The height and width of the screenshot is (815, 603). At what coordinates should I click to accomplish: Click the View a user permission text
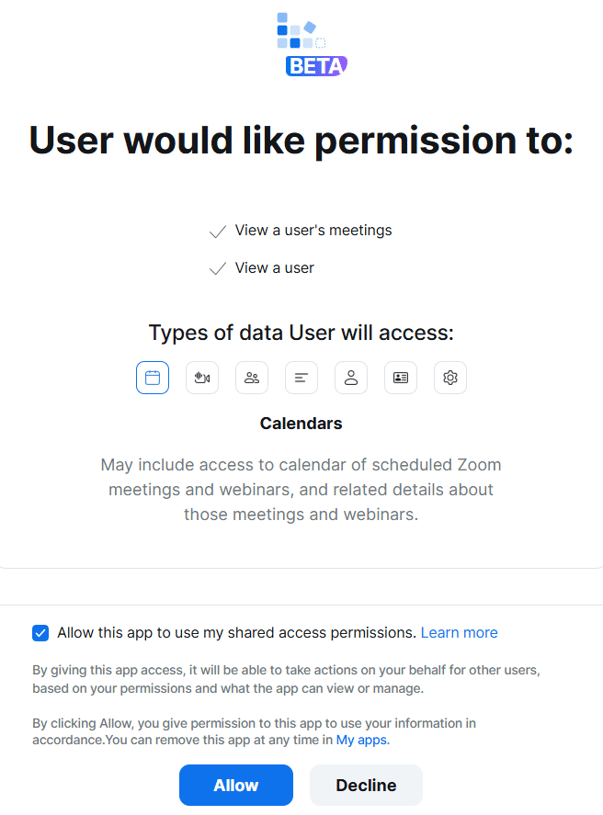pyautogui.click(x=274, y=268)
